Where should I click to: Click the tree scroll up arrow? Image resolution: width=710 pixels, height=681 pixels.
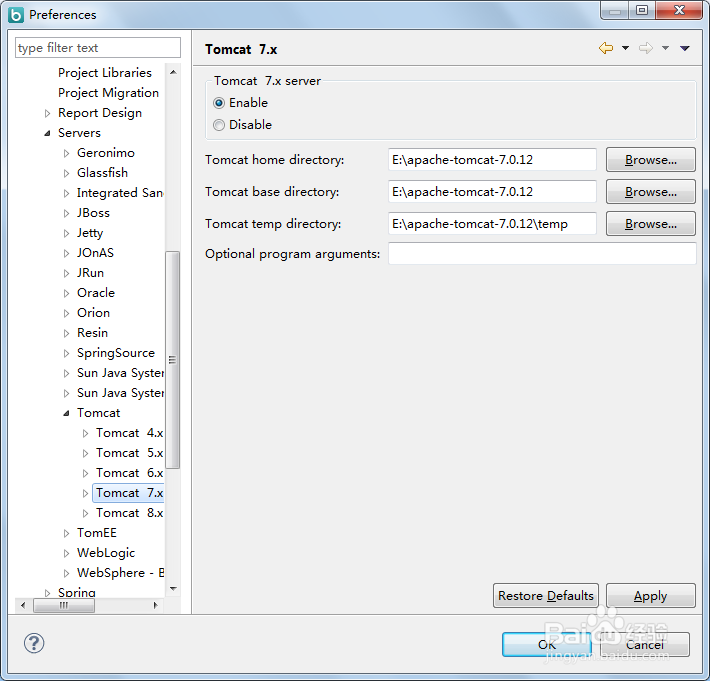[173, 72]
